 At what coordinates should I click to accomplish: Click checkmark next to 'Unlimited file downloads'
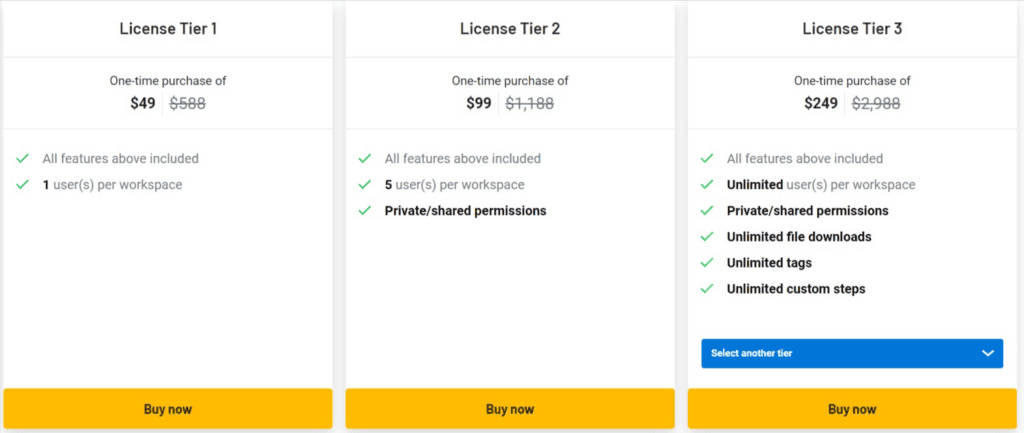tap(707, 237)
